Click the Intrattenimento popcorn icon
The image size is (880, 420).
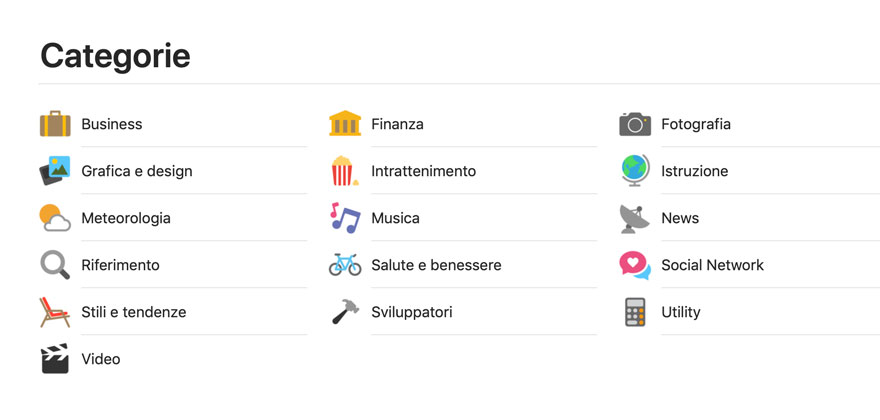[345, 171]
